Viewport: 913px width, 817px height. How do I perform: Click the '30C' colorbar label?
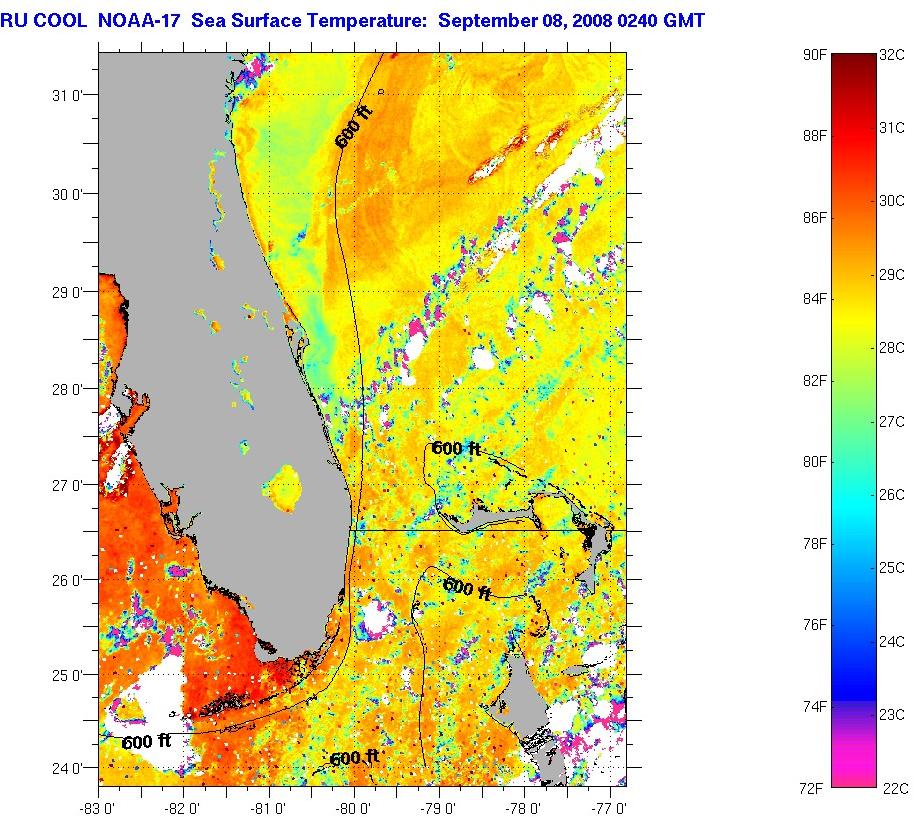pos(891,201)
